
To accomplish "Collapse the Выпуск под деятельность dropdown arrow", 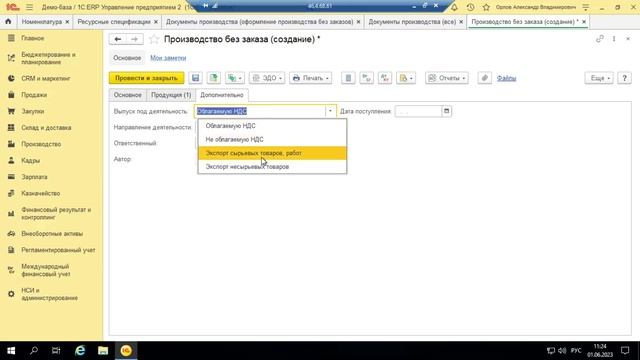I will (x=330, y=111).
